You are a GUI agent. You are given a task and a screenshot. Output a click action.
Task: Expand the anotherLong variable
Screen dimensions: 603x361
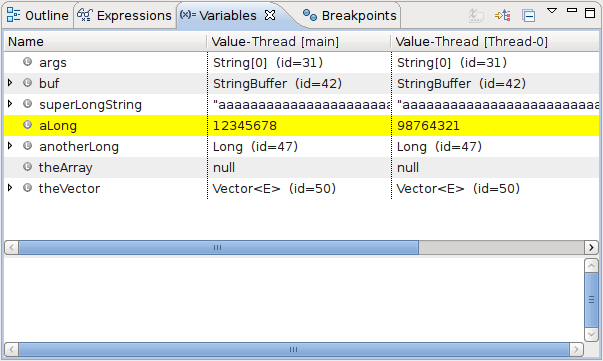click(x=10, y=146)
